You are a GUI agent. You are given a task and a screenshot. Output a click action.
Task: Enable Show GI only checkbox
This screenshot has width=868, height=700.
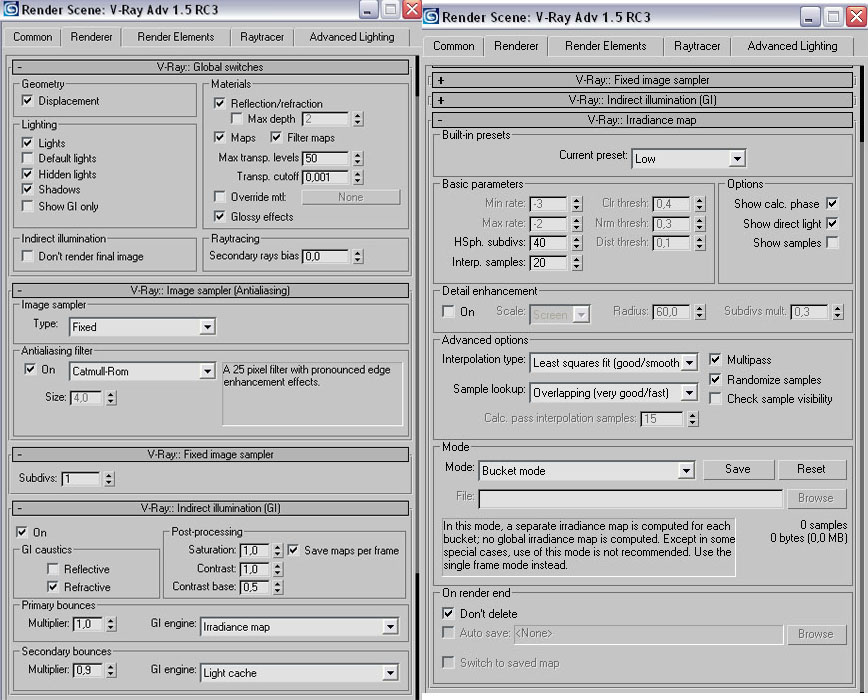coord(27,206)
